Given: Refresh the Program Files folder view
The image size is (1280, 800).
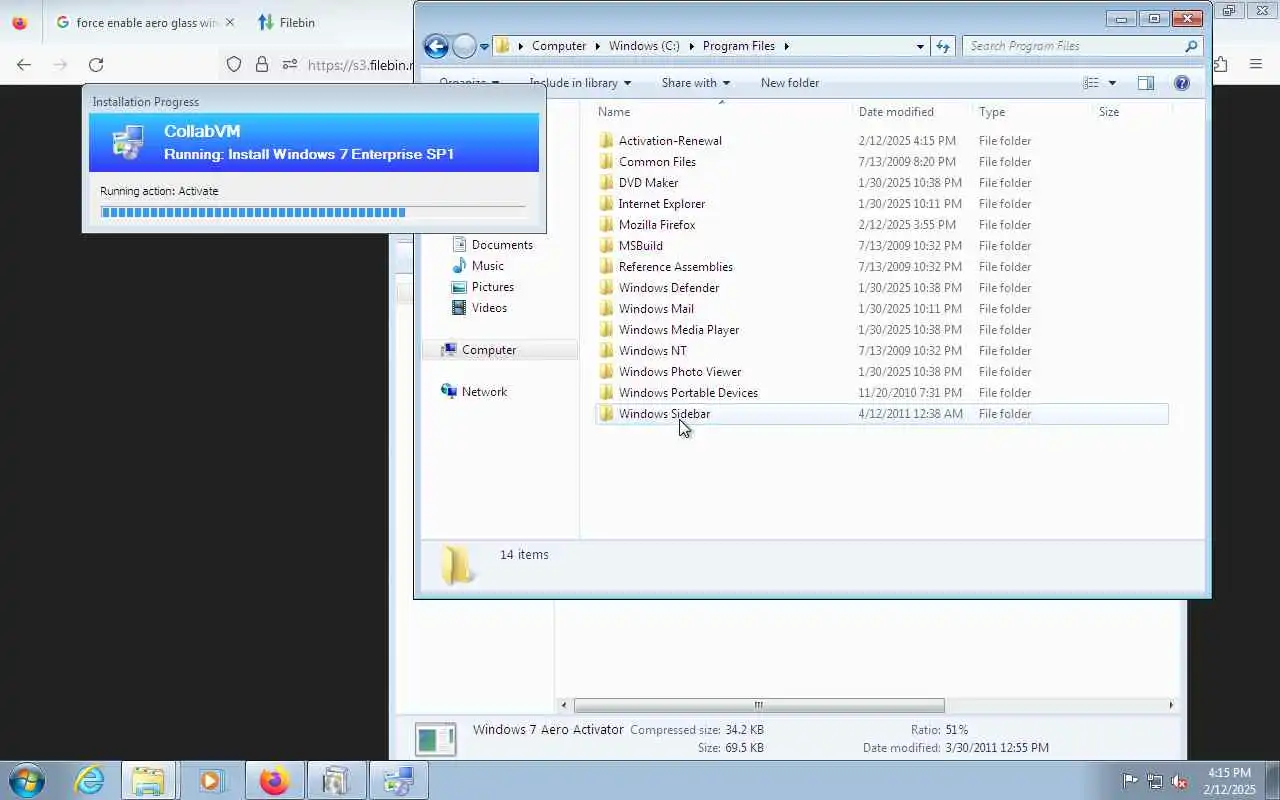Looking at the screenshot, I should (943, 46).
